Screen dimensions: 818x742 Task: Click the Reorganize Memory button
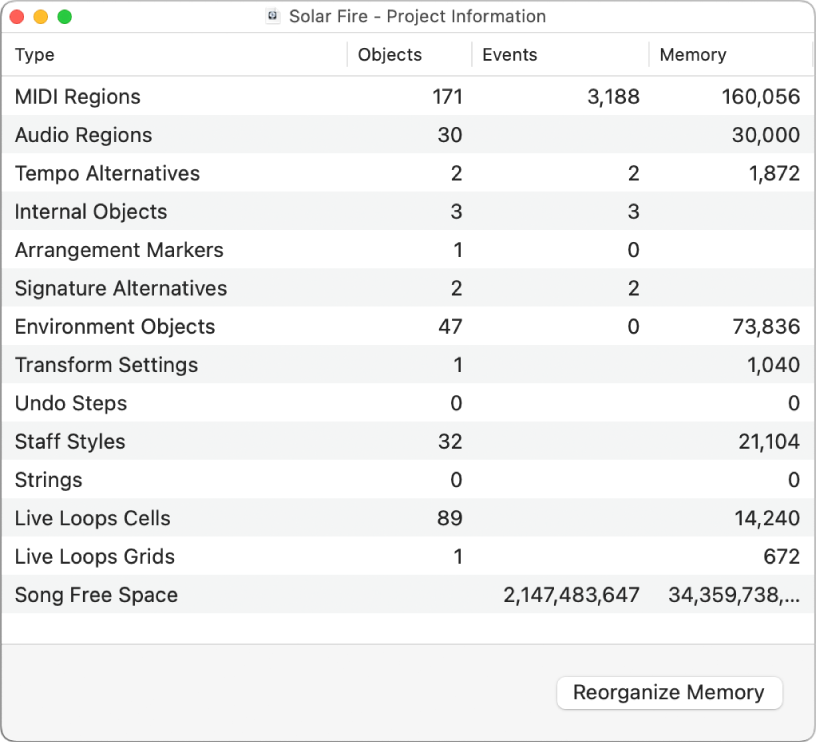pyautogui.click(x=669, y=692)
